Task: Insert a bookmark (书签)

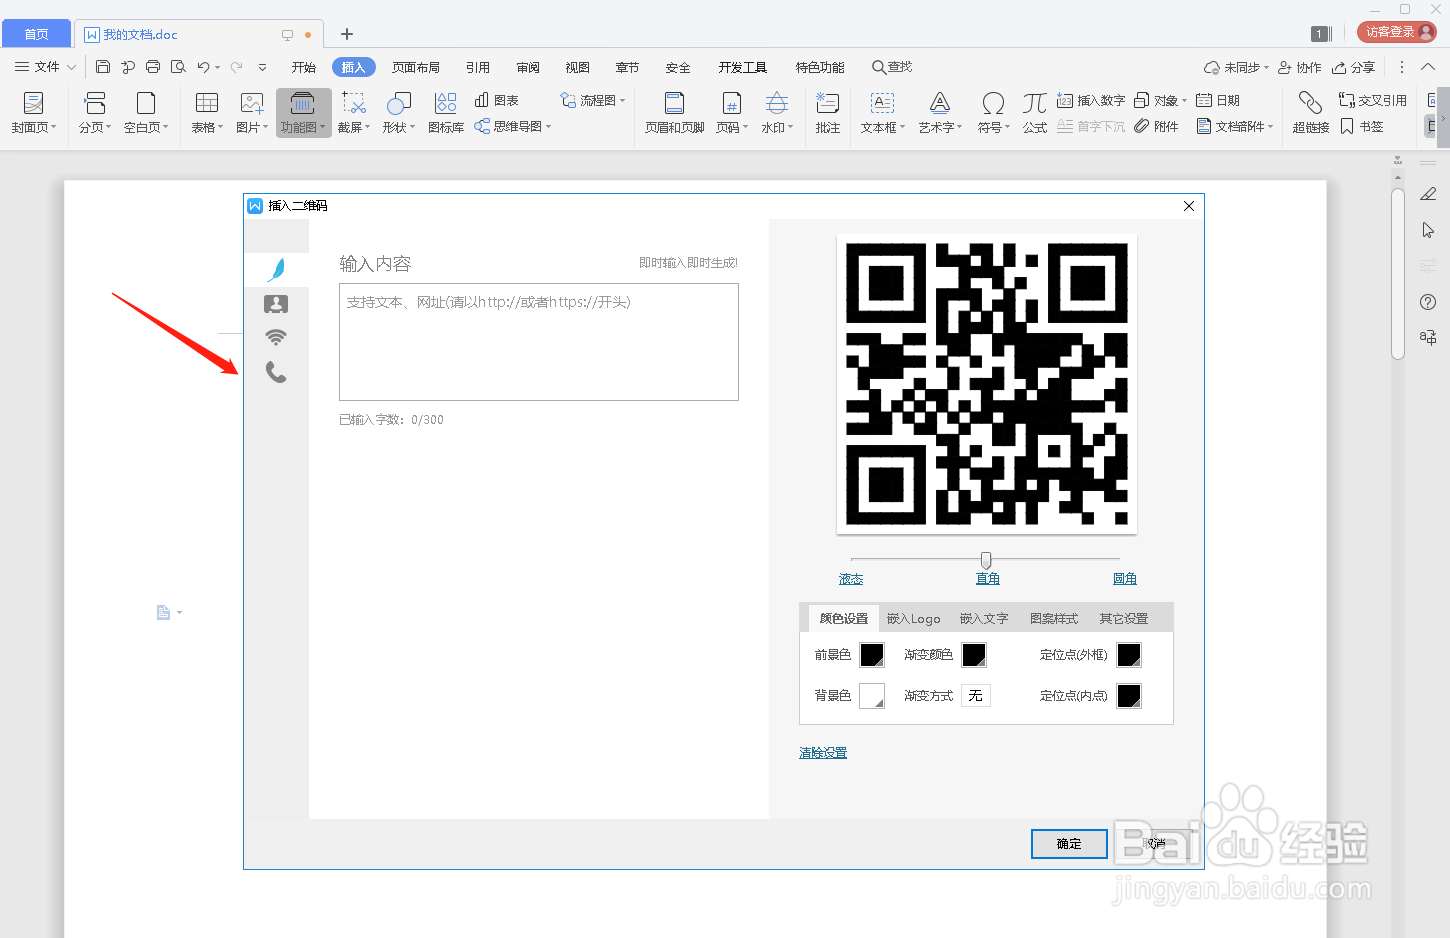Action: tap(1362, 126)
